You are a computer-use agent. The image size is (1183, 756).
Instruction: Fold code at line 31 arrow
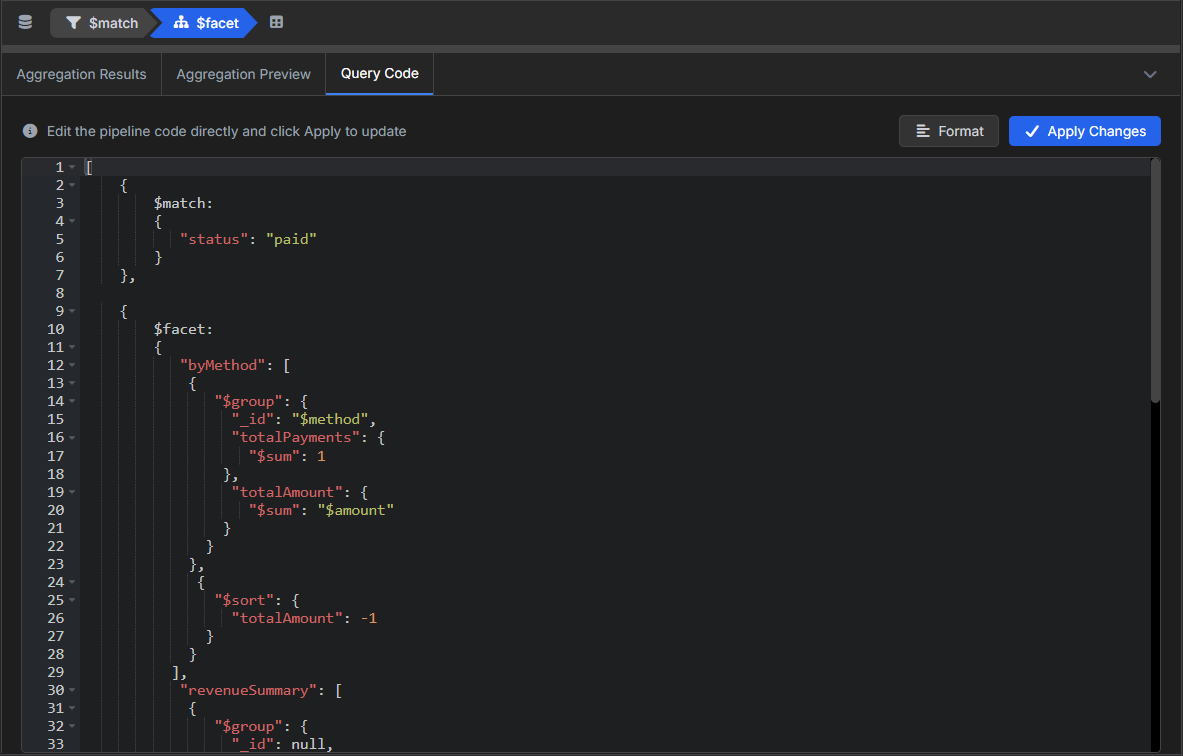(x=72, y=708)
